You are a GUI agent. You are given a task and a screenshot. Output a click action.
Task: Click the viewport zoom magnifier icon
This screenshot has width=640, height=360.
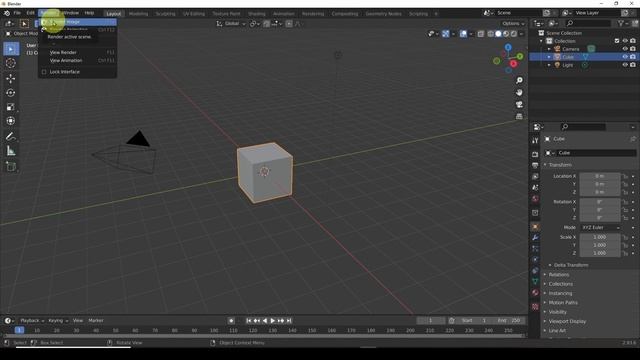519,80
